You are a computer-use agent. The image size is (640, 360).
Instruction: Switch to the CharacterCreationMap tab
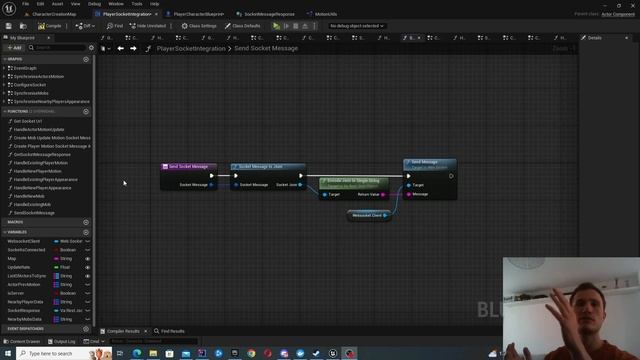[x=50, y=14]
